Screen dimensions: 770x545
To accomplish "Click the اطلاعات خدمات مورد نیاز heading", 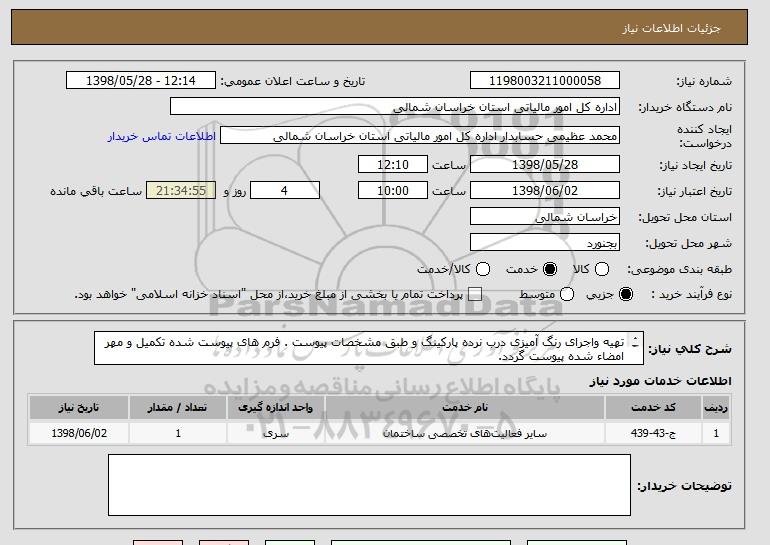I will 660,381.
